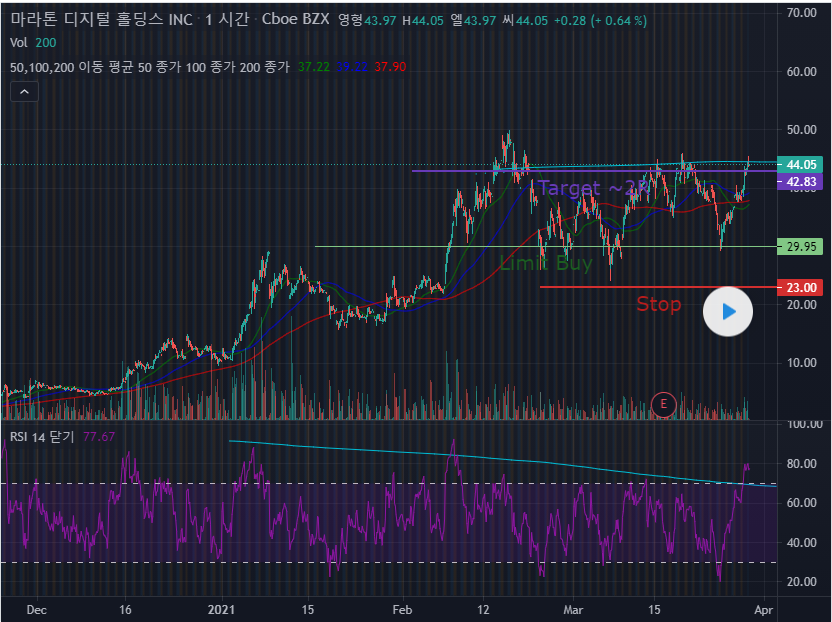The width and height of the screenshot is (832, 622).
Task: Select the 'Limit Buy' text annotation
Action: point(545,264)
